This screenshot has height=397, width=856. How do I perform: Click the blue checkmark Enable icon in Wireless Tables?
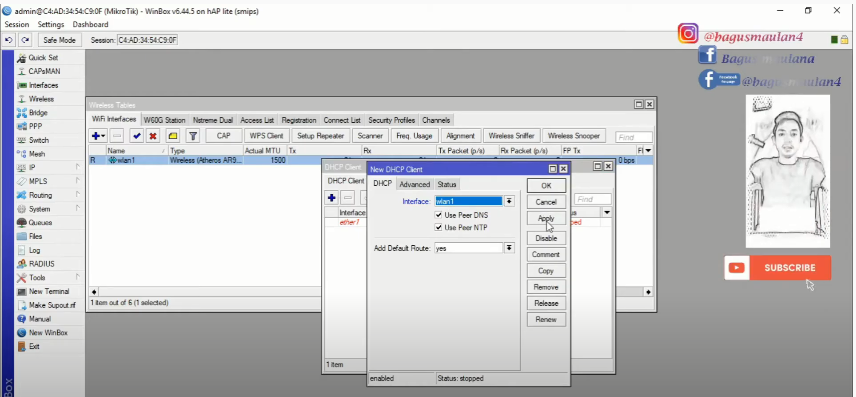click(x=136, y=136)
